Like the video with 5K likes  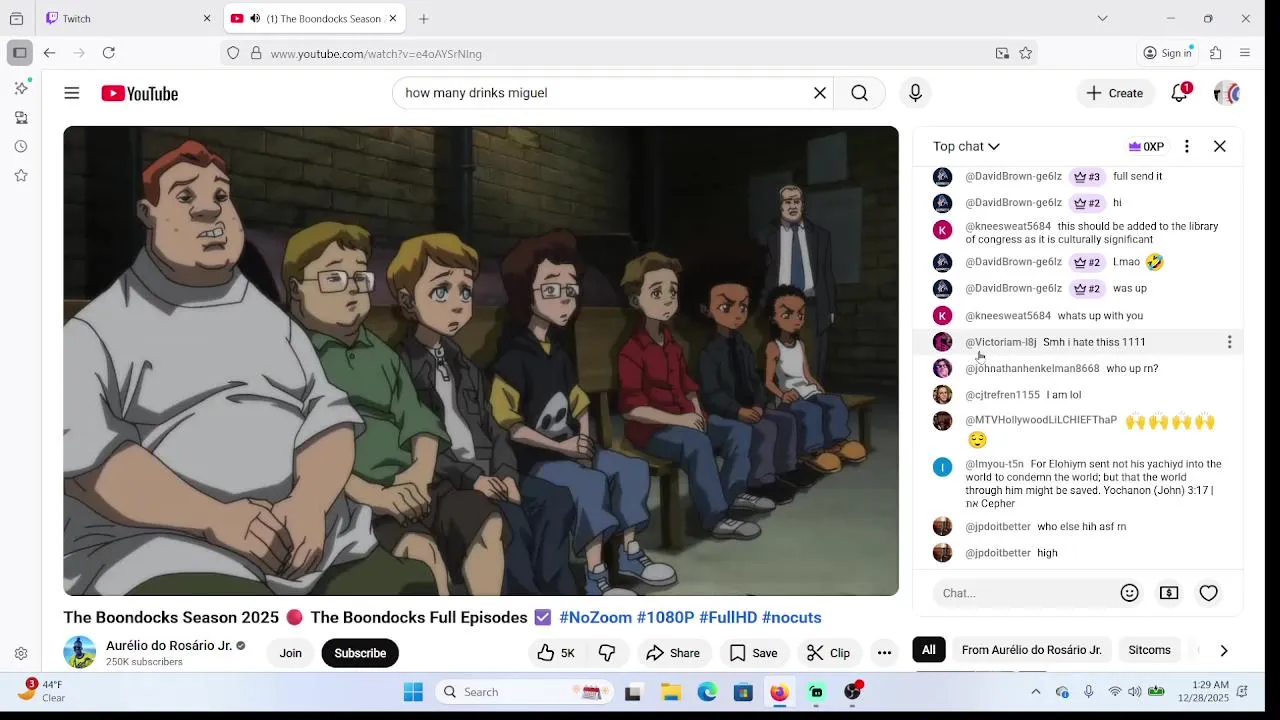coord(556,653)
